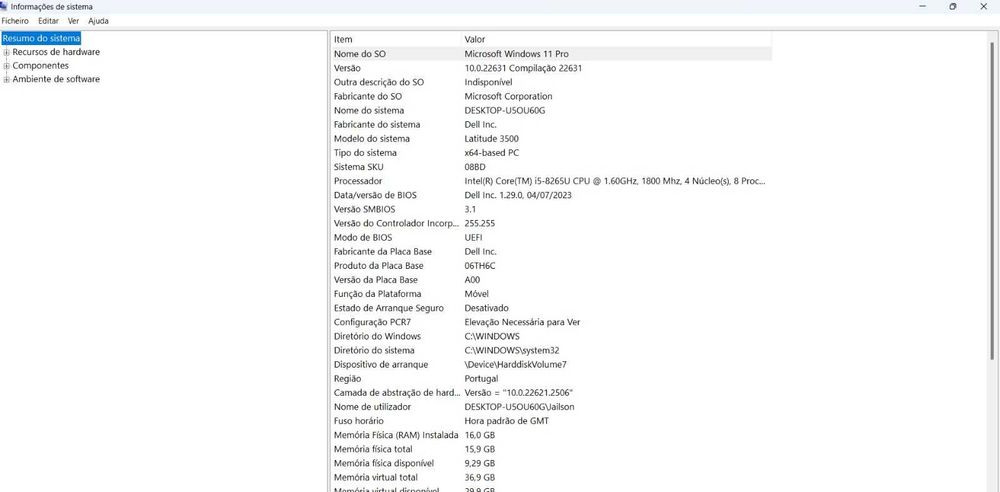The image size is (1000, 492).
Task: Select value Elevação Necessária para Ver
Action: [522, 322]
